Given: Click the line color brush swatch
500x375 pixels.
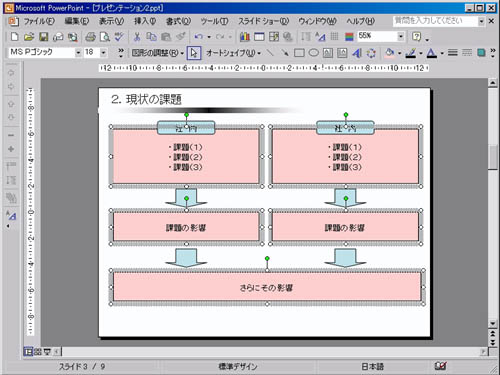Looking at the screenshot, I should (x=411, y=53).
